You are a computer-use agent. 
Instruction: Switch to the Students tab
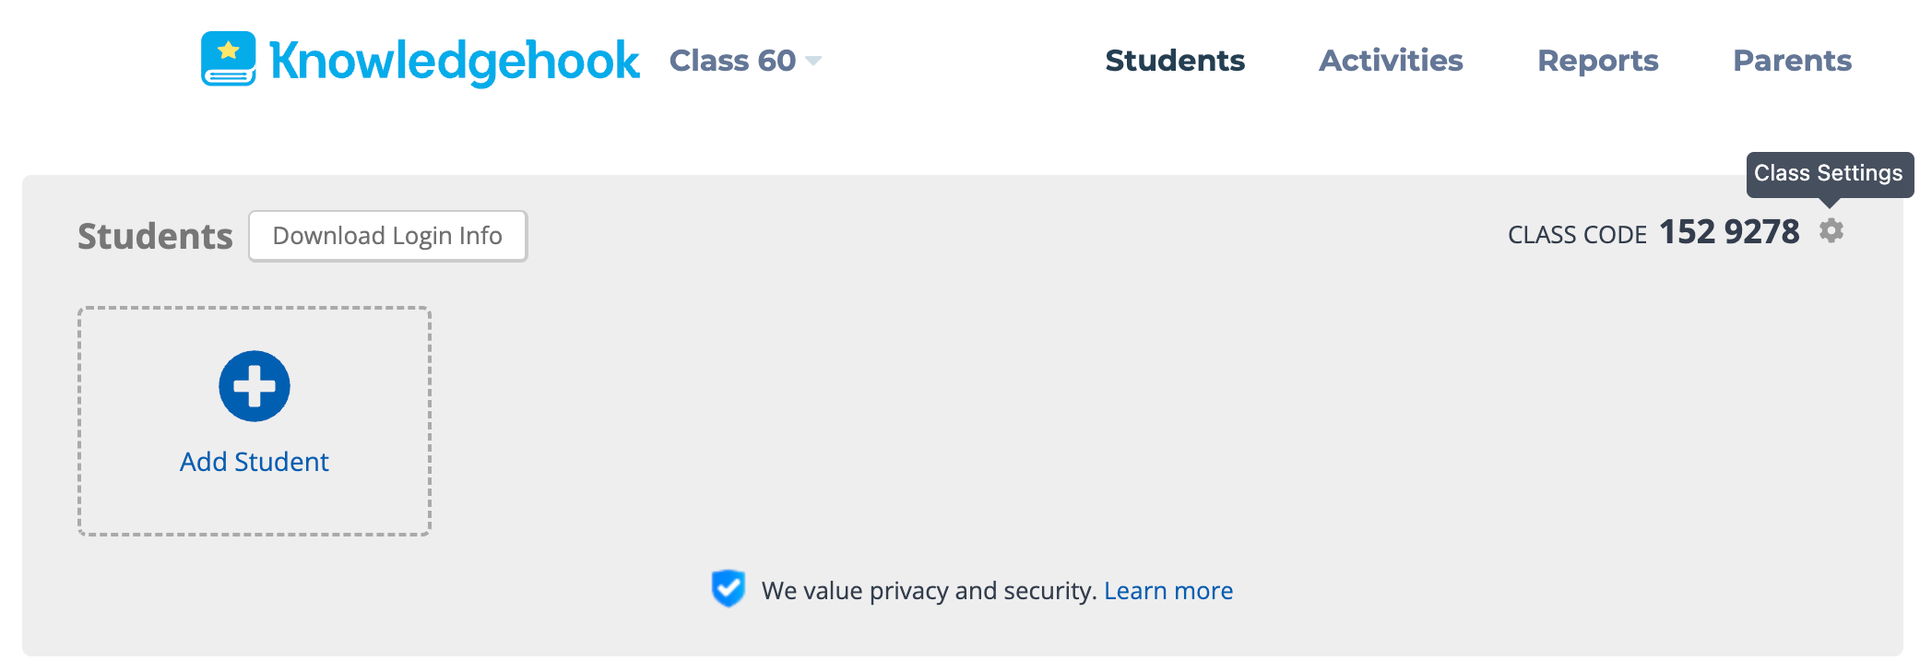(1175, 61)
